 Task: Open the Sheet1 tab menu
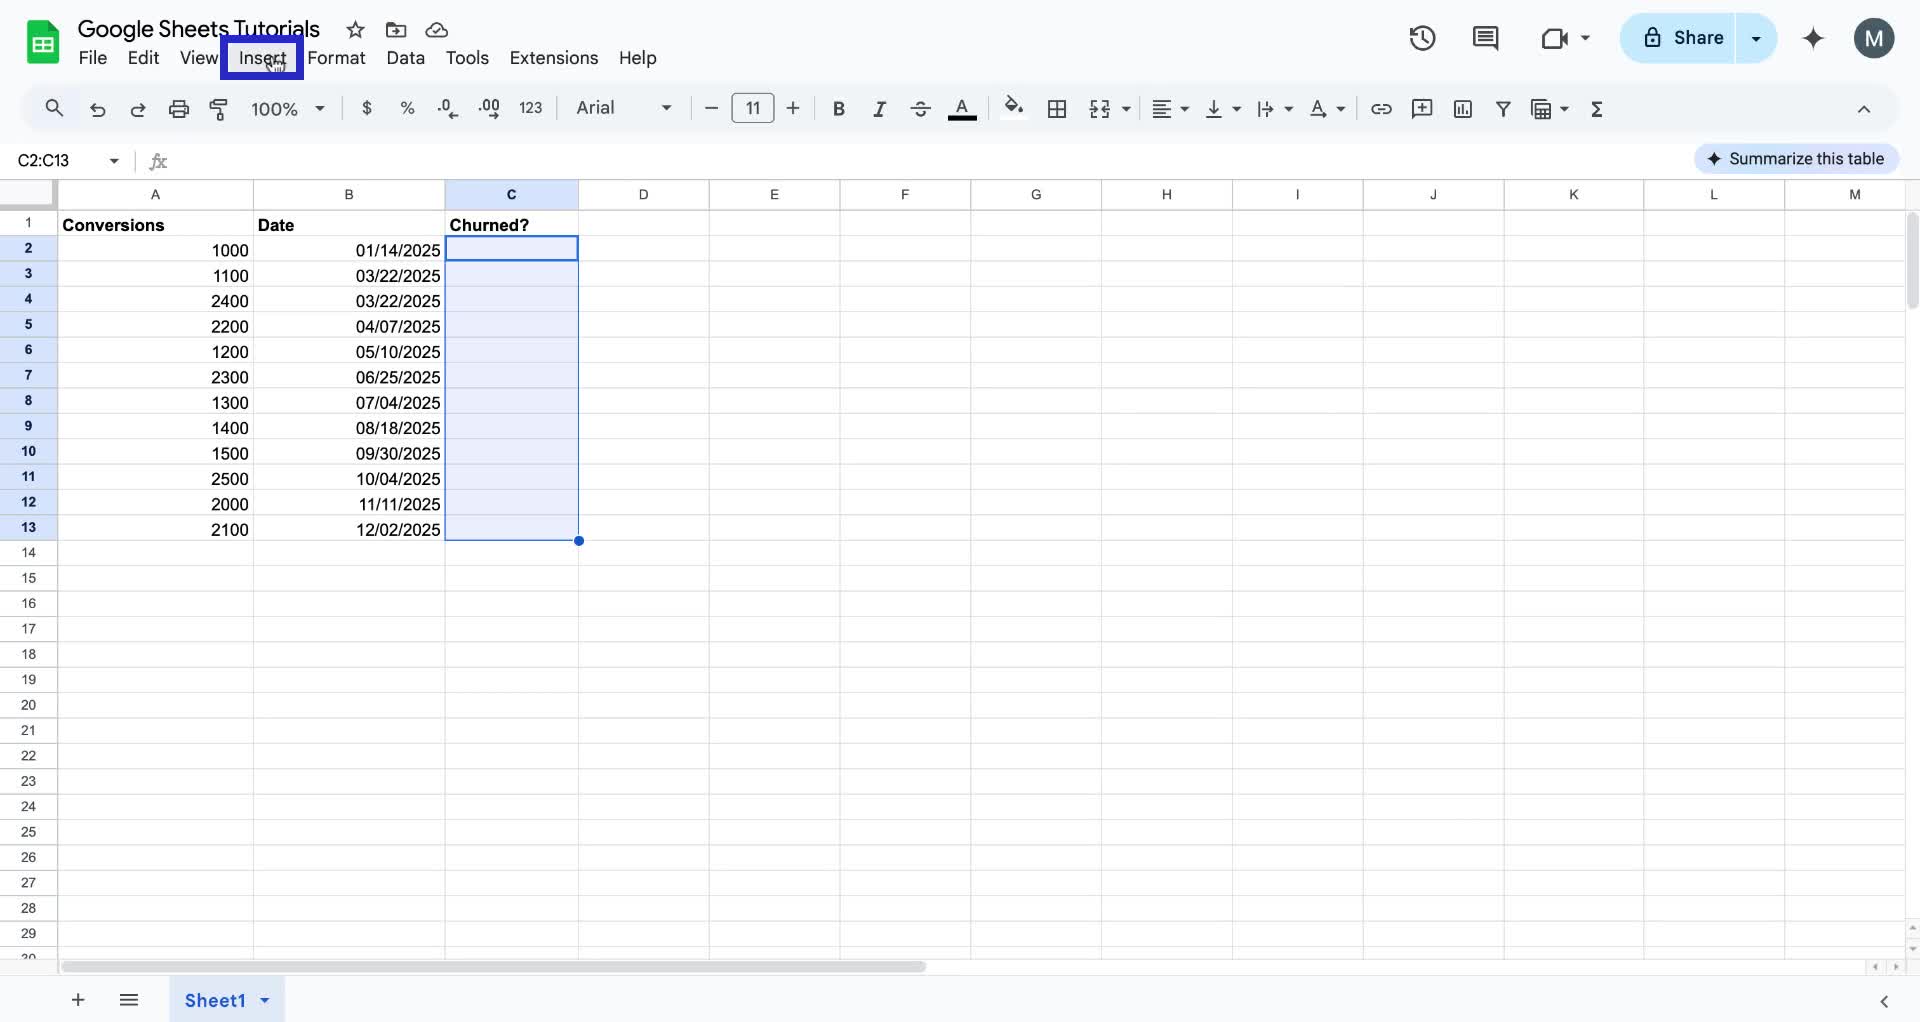[x=265, y=1000]
